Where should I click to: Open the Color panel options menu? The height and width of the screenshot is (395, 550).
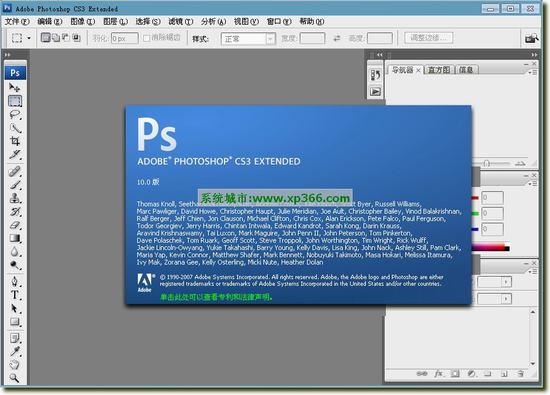click(532, 183)
